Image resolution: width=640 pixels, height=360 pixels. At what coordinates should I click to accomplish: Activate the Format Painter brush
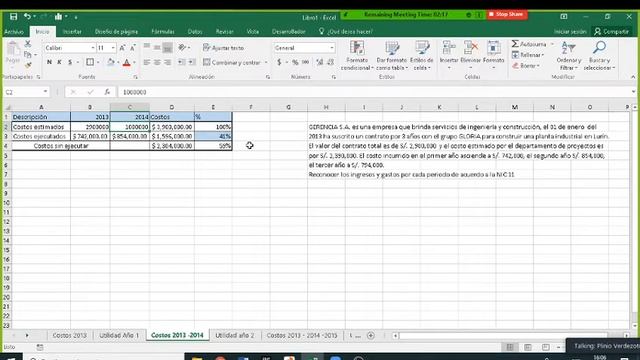[28, 64]
